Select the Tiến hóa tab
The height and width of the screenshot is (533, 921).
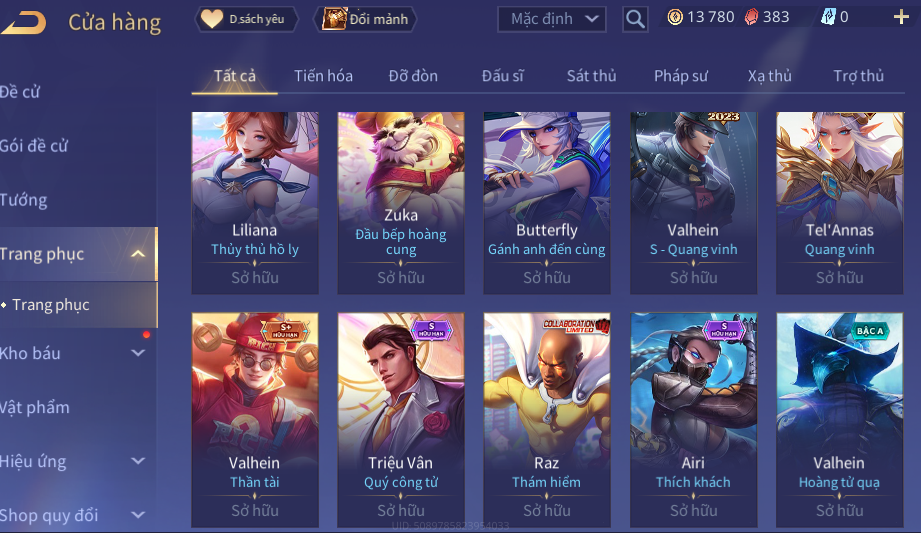coord(323,76)
